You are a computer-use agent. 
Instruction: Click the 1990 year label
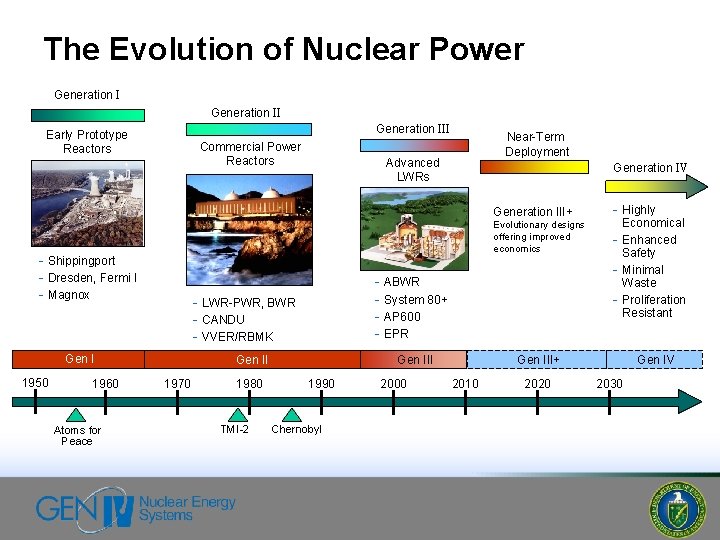coord(321,383)
